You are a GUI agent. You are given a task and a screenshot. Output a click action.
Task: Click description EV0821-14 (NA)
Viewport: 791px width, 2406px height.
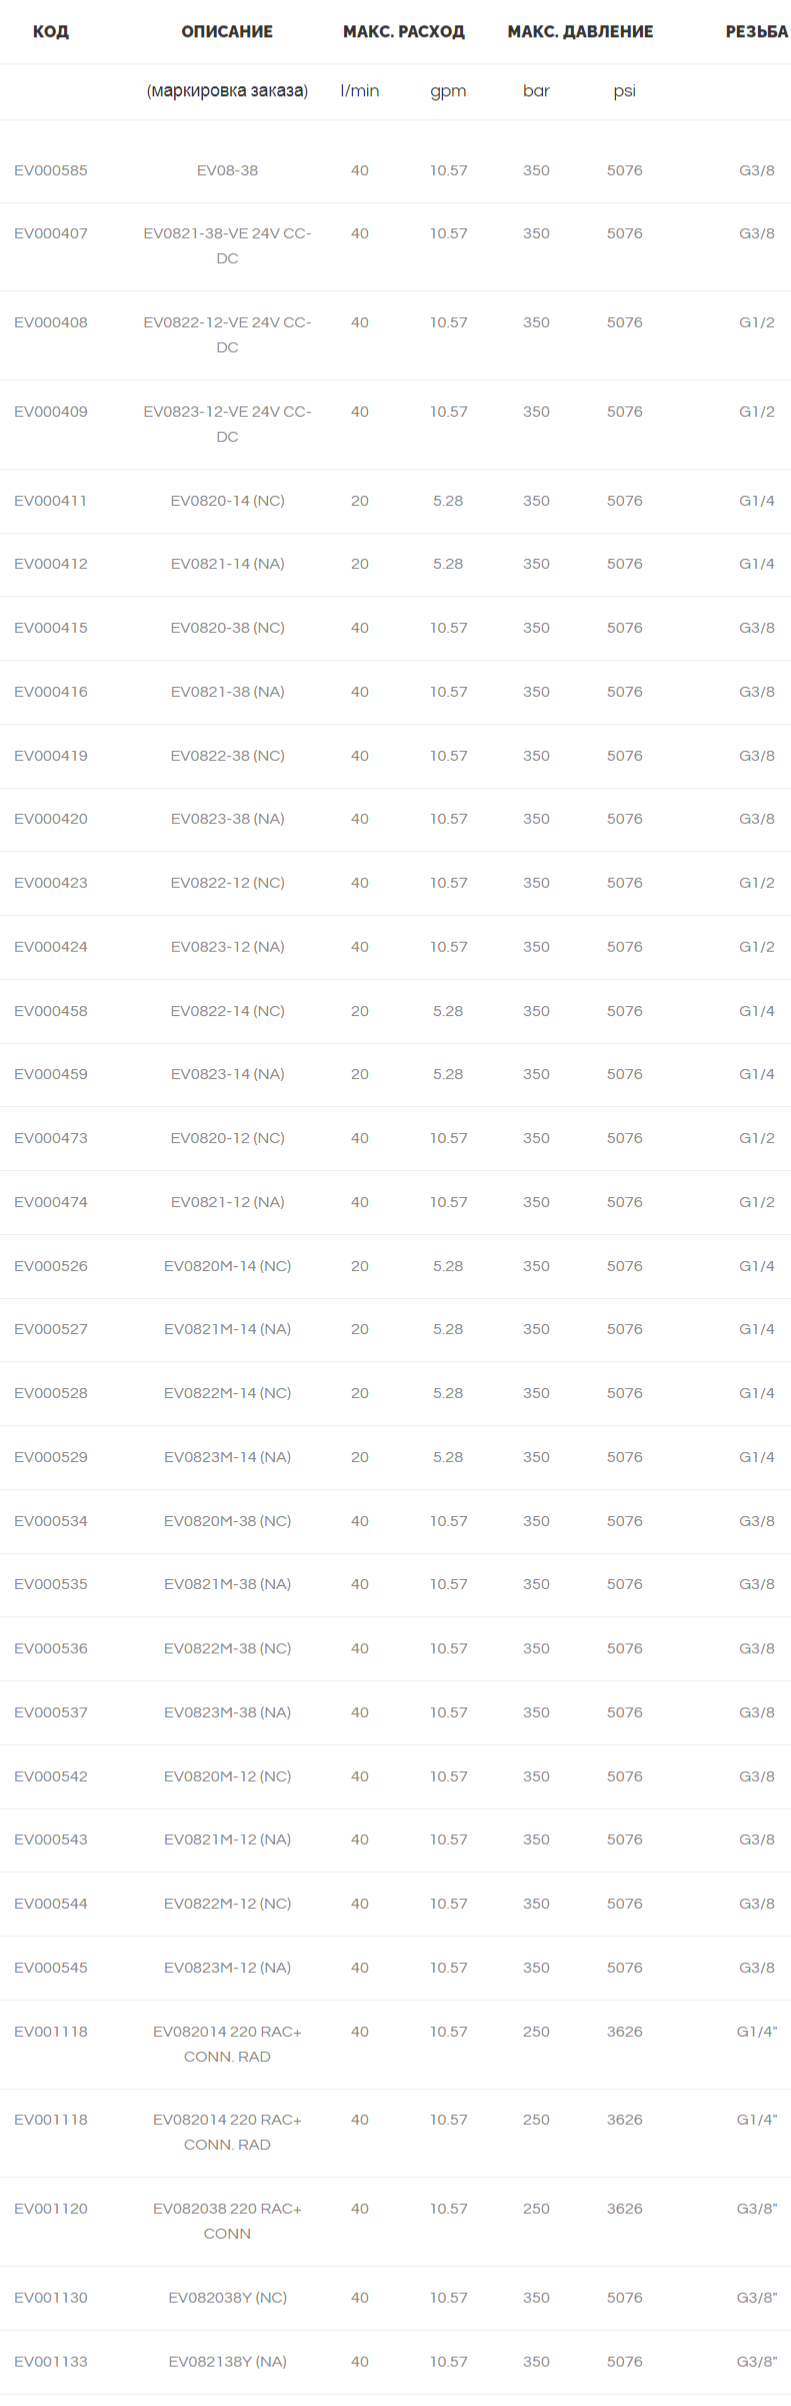[227, 564]
